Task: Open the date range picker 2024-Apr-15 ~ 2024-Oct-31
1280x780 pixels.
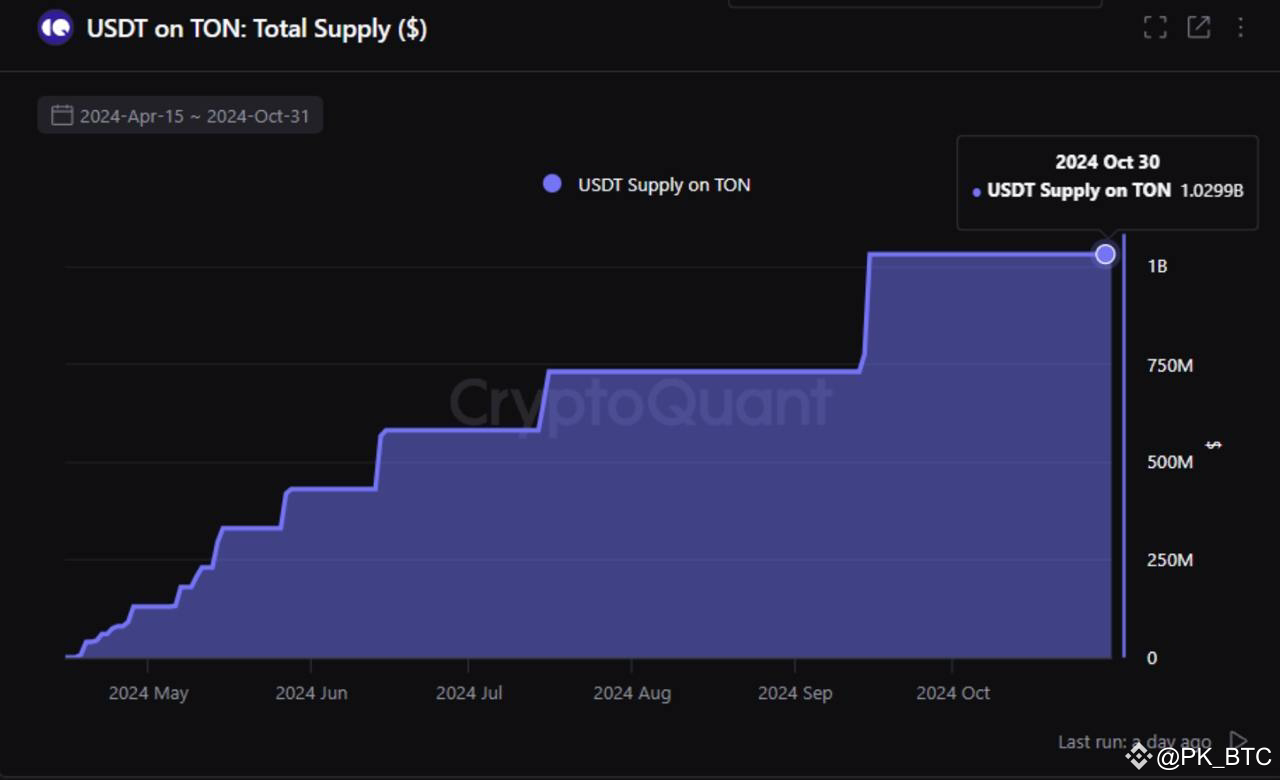Action: (x=180, y=116)
